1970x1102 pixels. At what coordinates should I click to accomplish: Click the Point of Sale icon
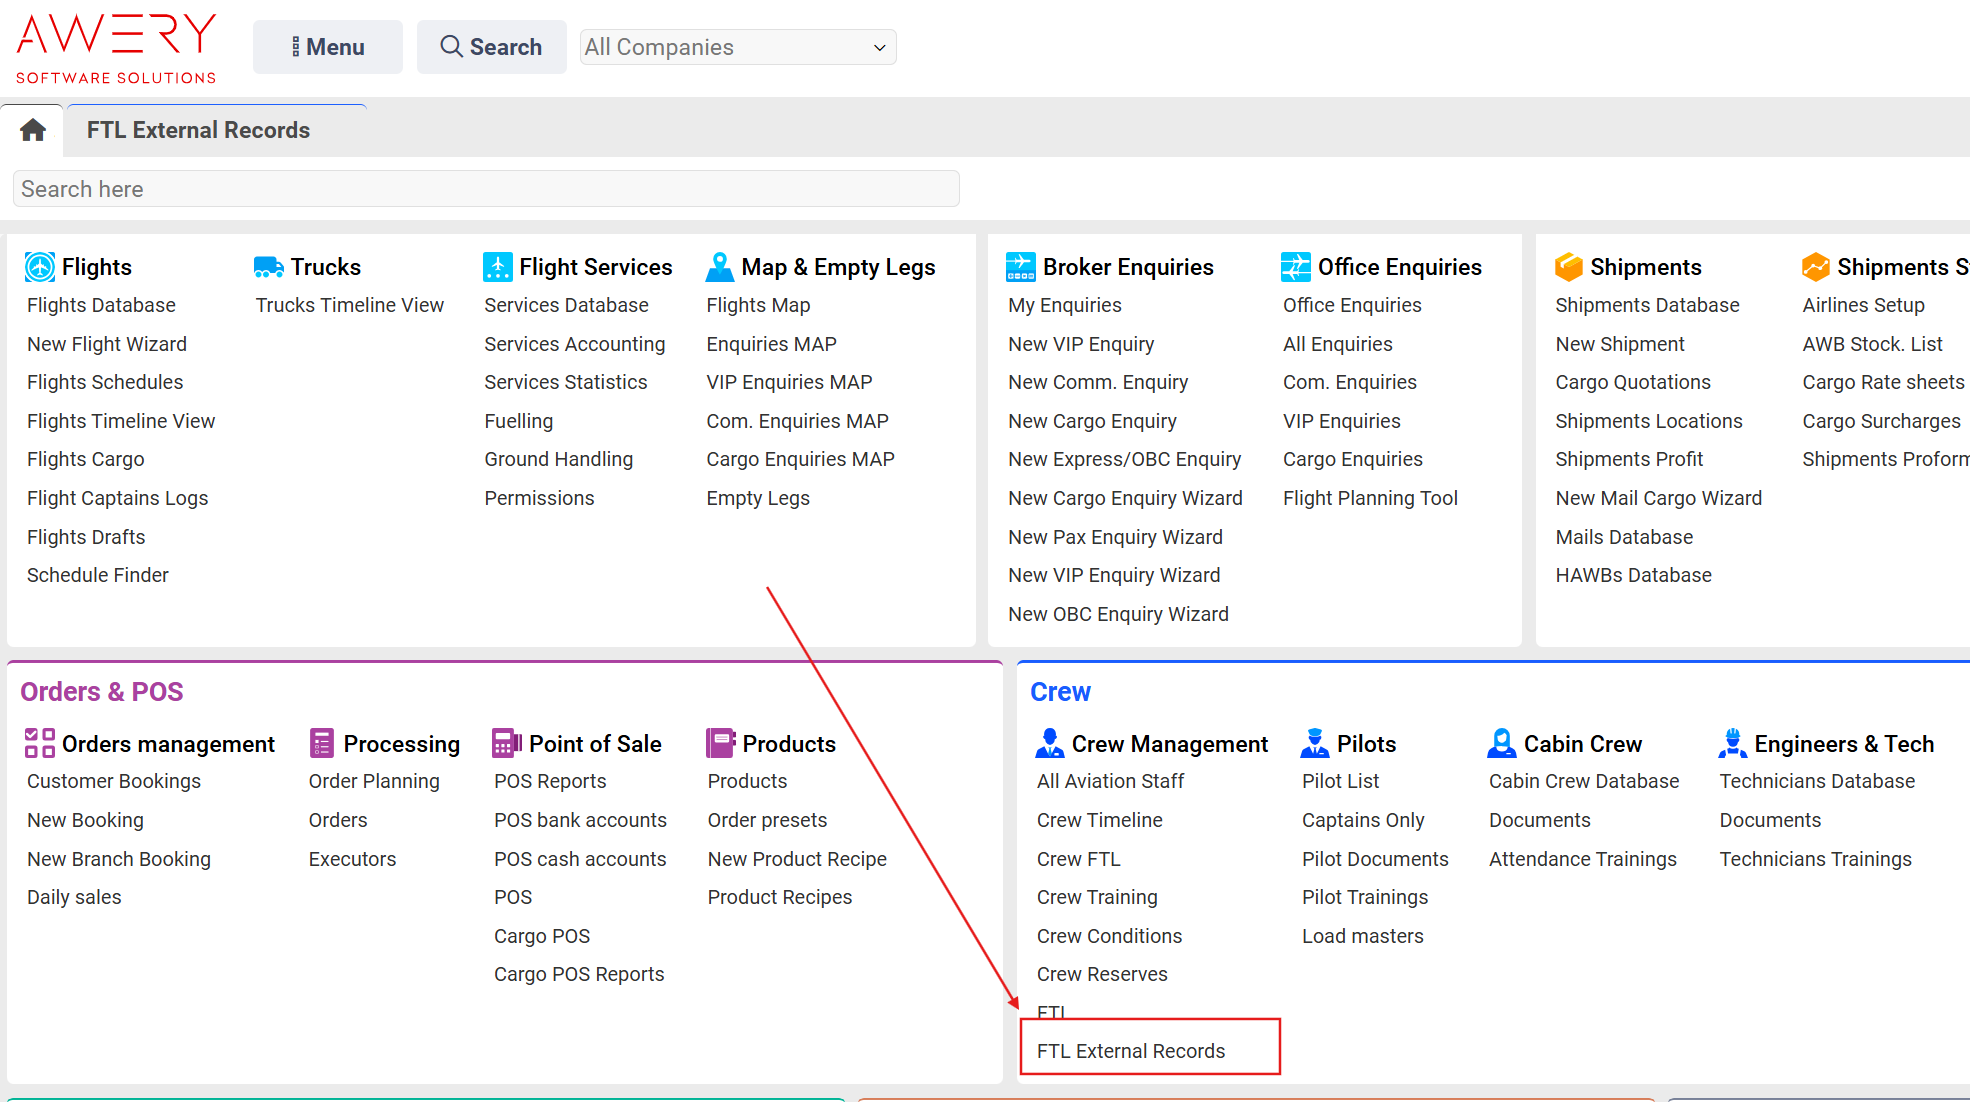point(506,743)
